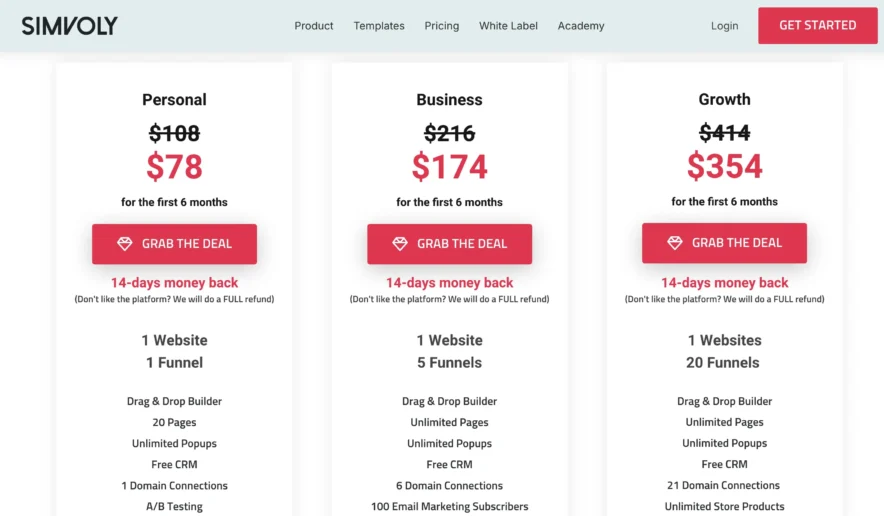The image size is (884, 516).
Task: Click the Growth plan heading
Action: click(x=724, y=99)
